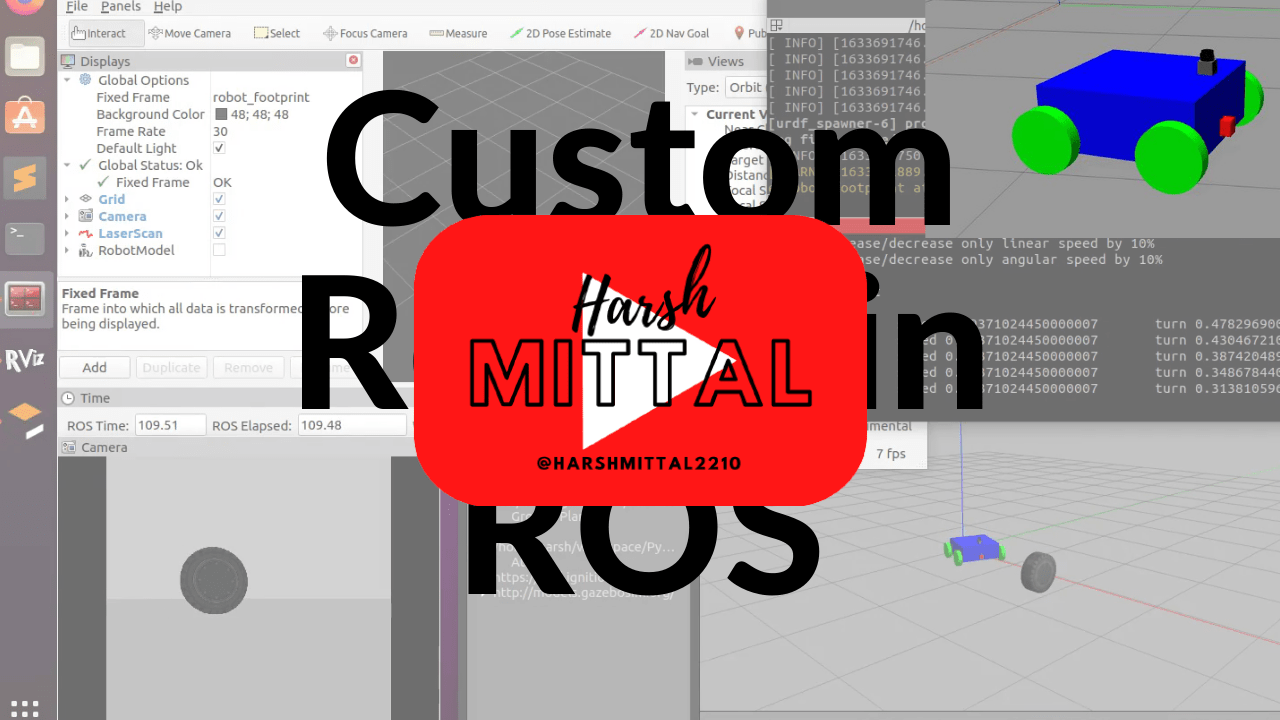The width and height of the screenshot is (1280, 720).
Task: Click the Frame Rate value 30
Action: tap(220, 131)
